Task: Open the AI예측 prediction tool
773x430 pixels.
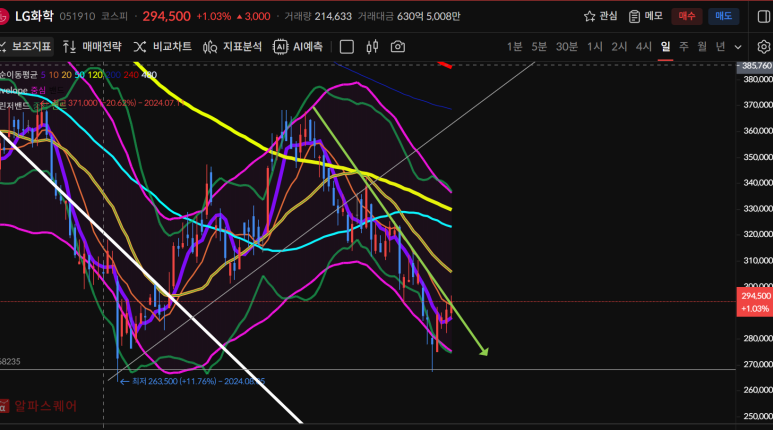Action: 298,47
